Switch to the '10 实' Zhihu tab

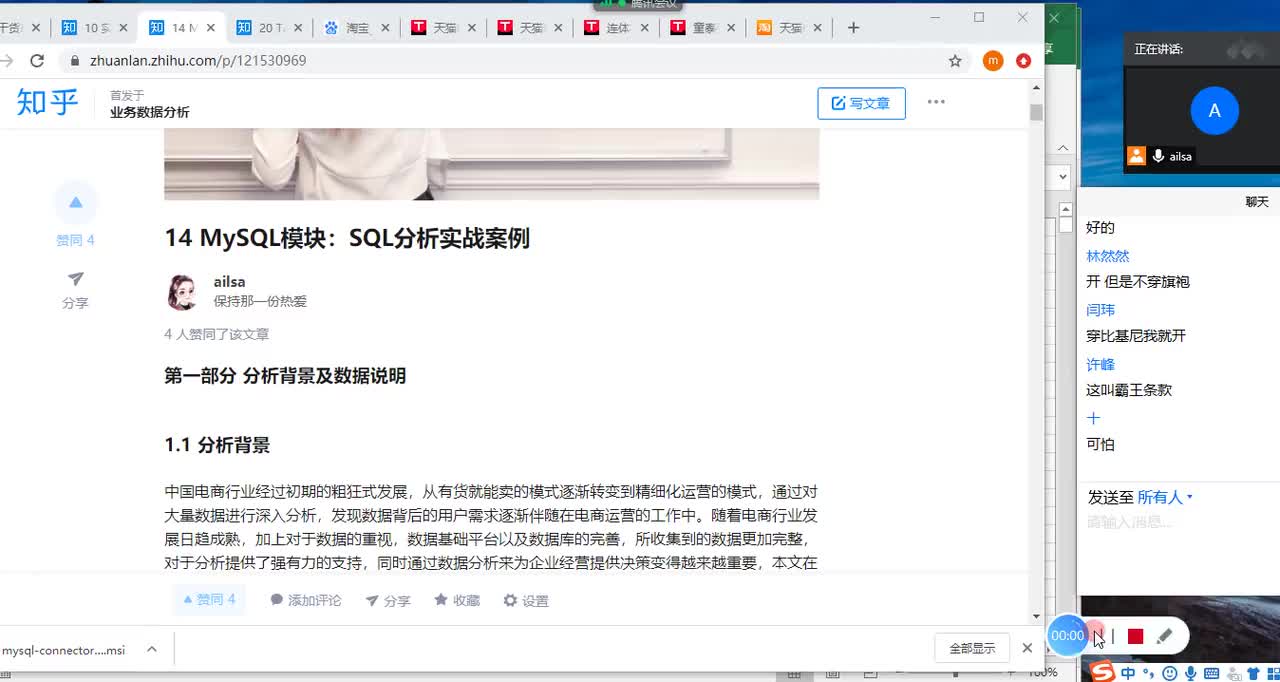click(95, 28)
